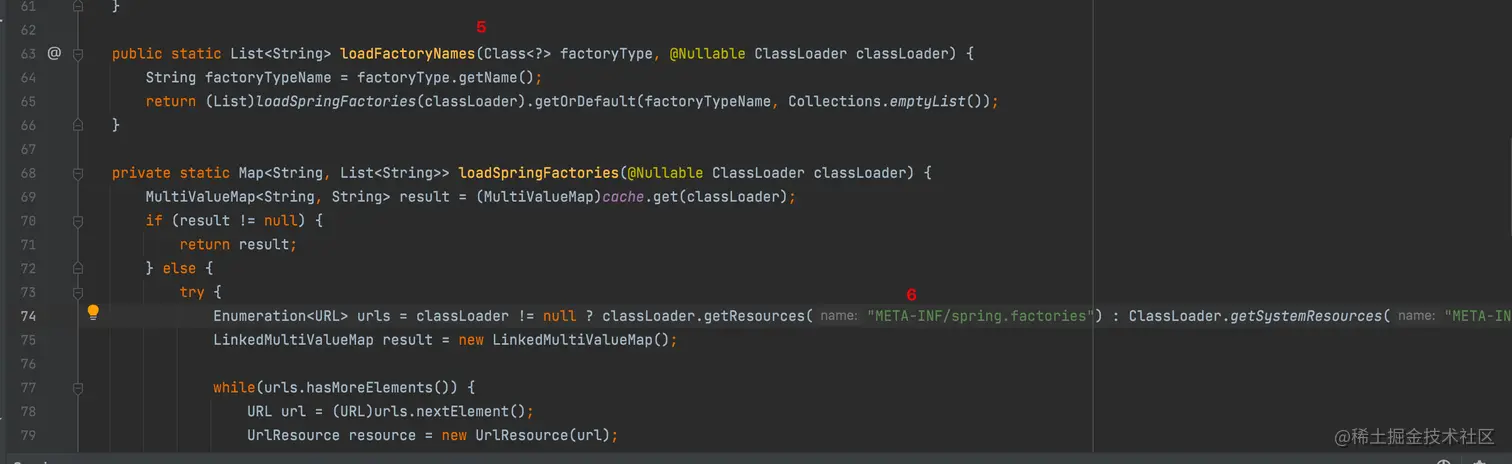
Task: Click the private keyword on line 68
Action: [141, 173]
